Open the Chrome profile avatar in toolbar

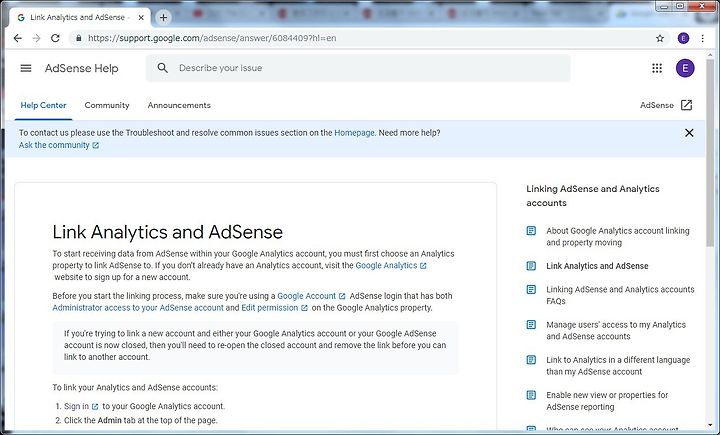coord(683,38)
